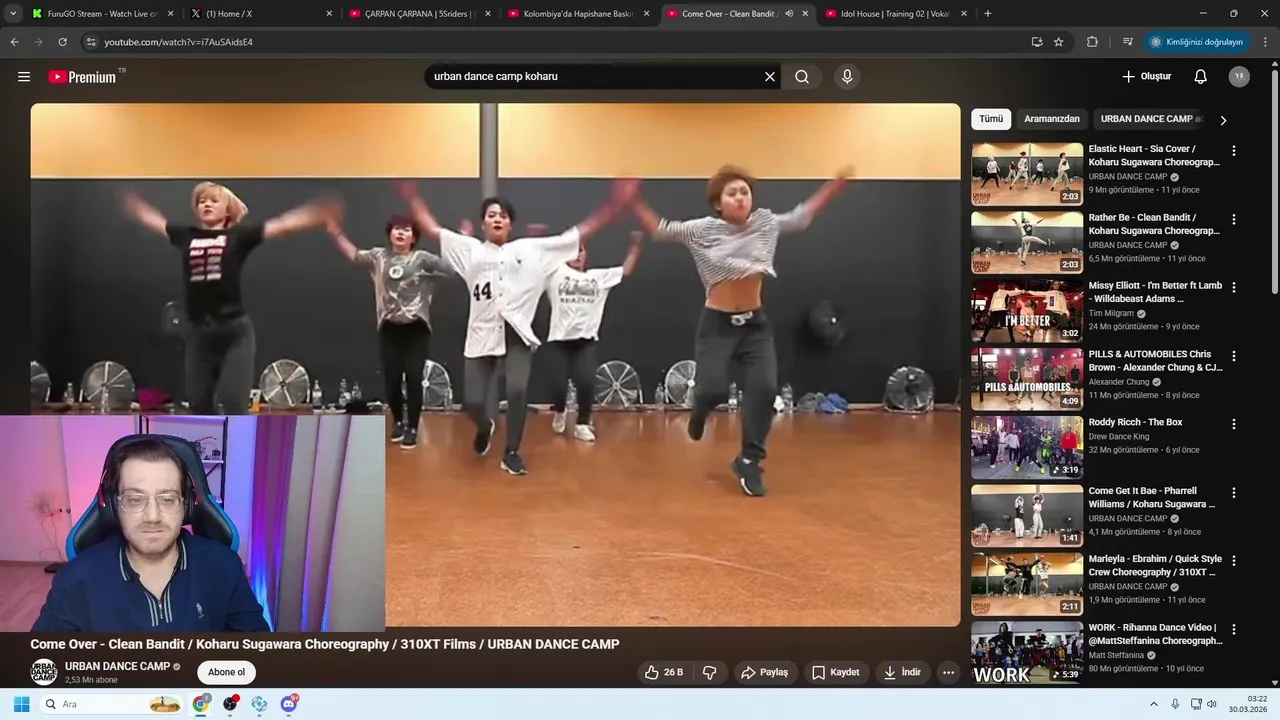Start voice search with microphone icon
1280x720 pixels.
pos(847,77)
